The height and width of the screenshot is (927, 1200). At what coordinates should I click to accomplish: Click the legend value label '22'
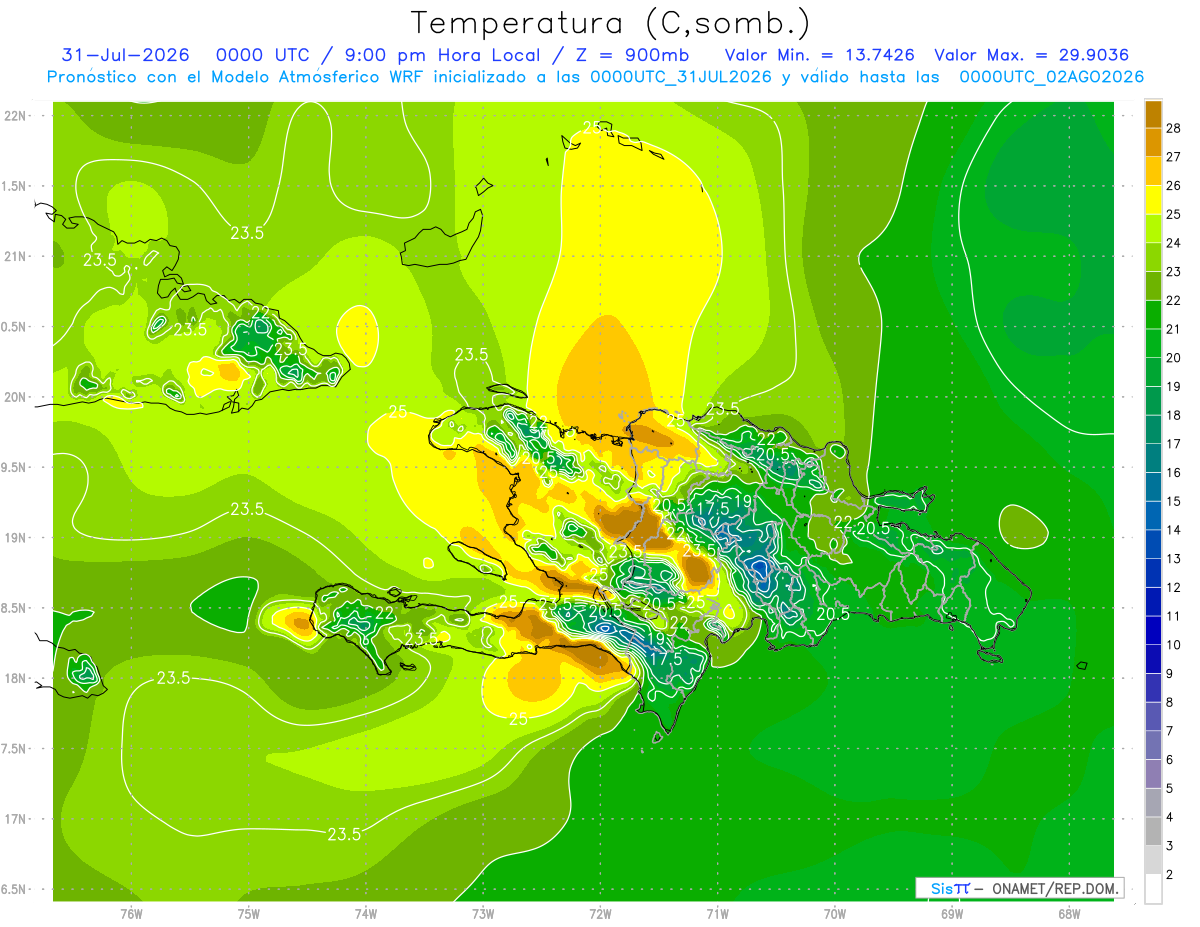[x=1174, y=300]
